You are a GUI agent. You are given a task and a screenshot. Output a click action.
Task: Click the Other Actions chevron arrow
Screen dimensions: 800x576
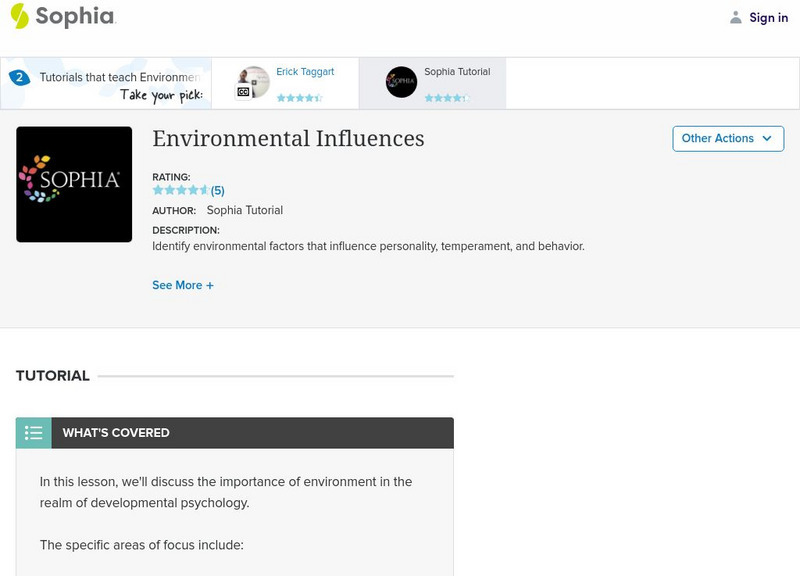767,139
